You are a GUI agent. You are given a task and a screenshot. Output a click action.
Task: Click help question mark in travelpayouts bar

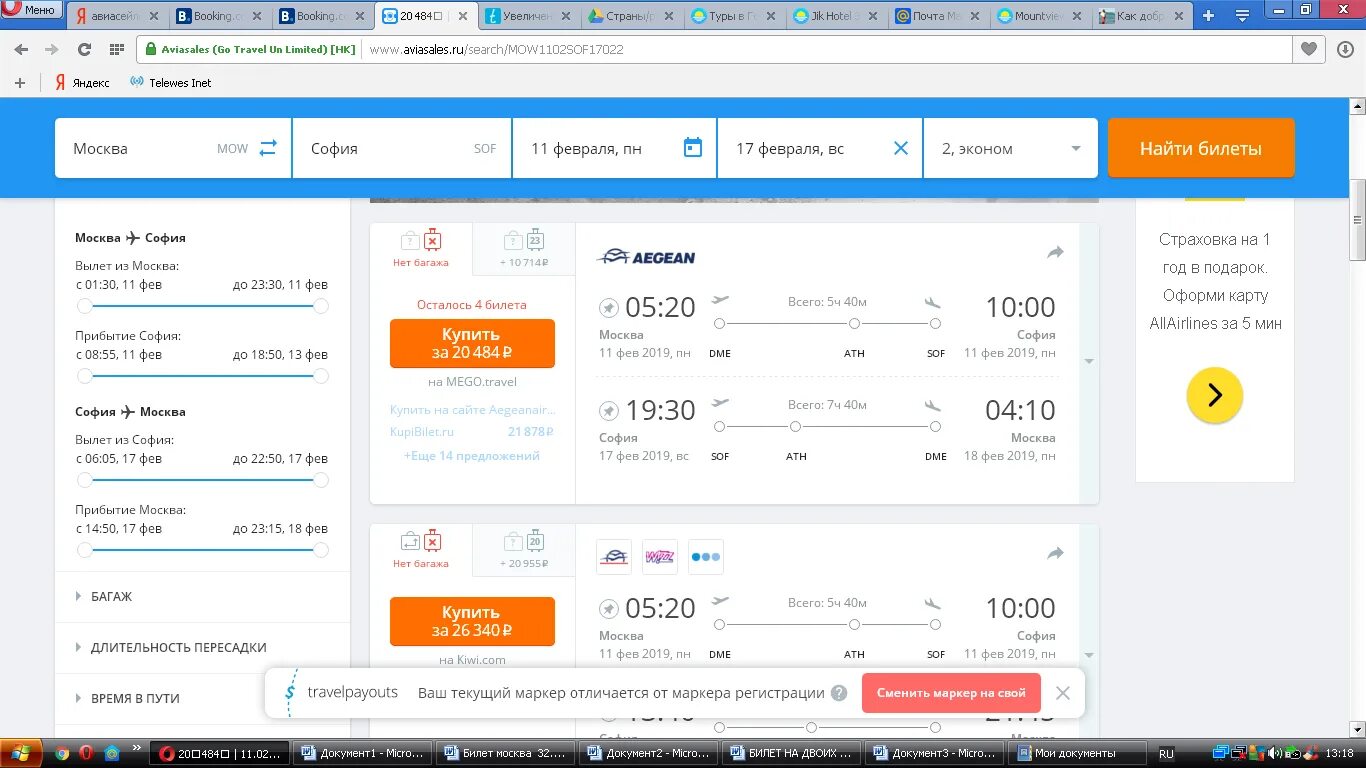click(839, 693)
